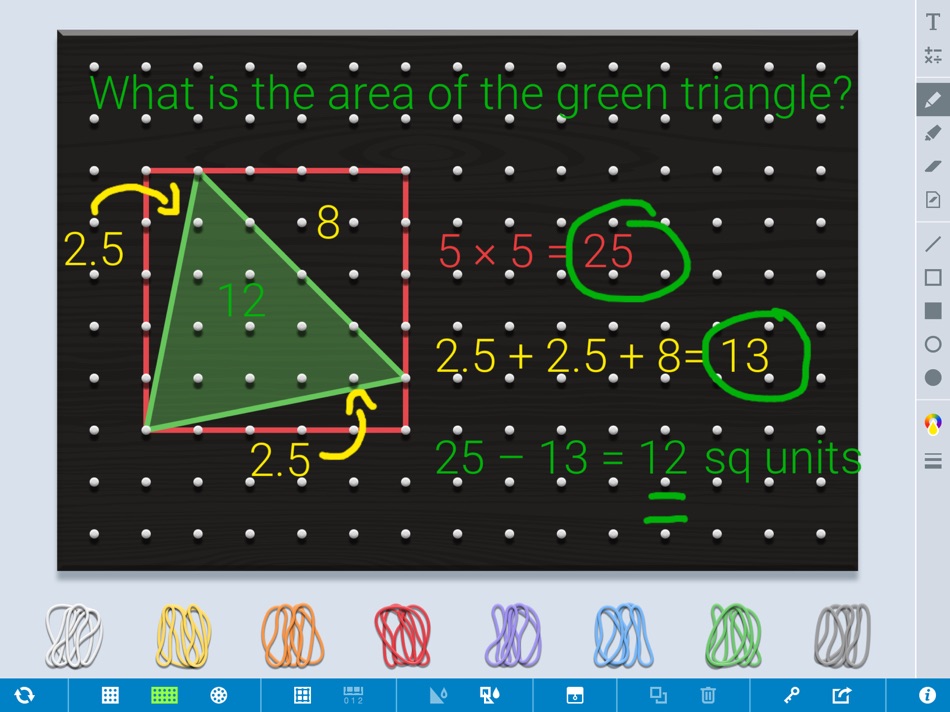Click the red '5 × 5 = 25' equation

click(x=536, y=251)
